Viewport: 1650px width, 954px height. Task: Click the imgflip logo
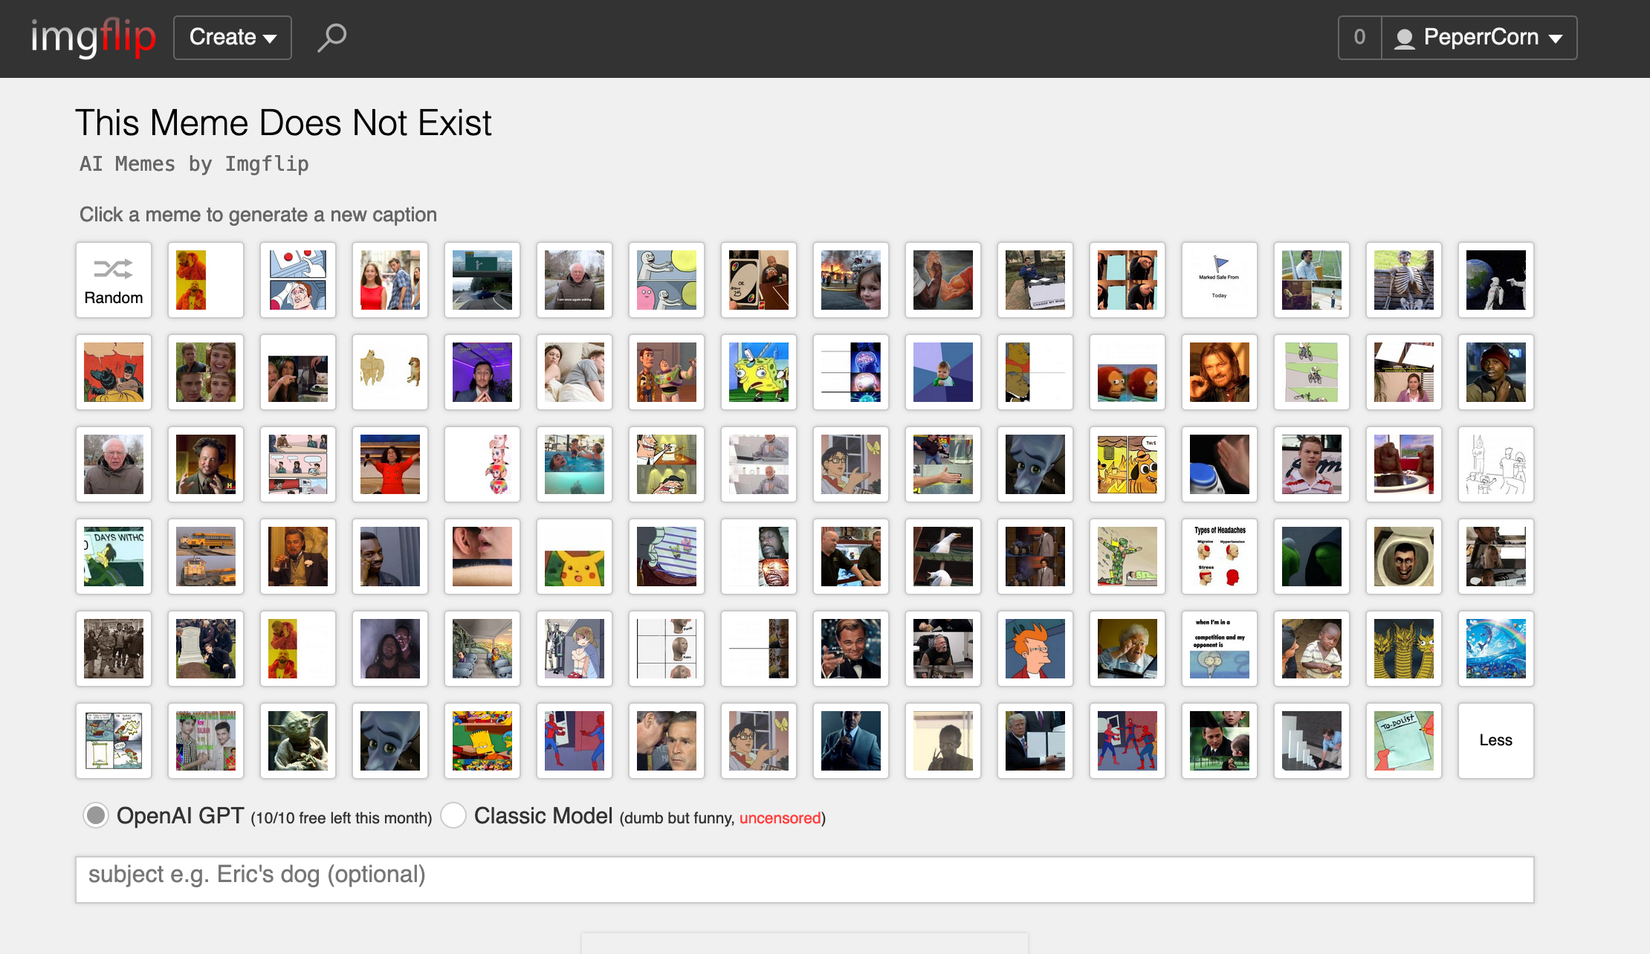click(x=94, y=37)
